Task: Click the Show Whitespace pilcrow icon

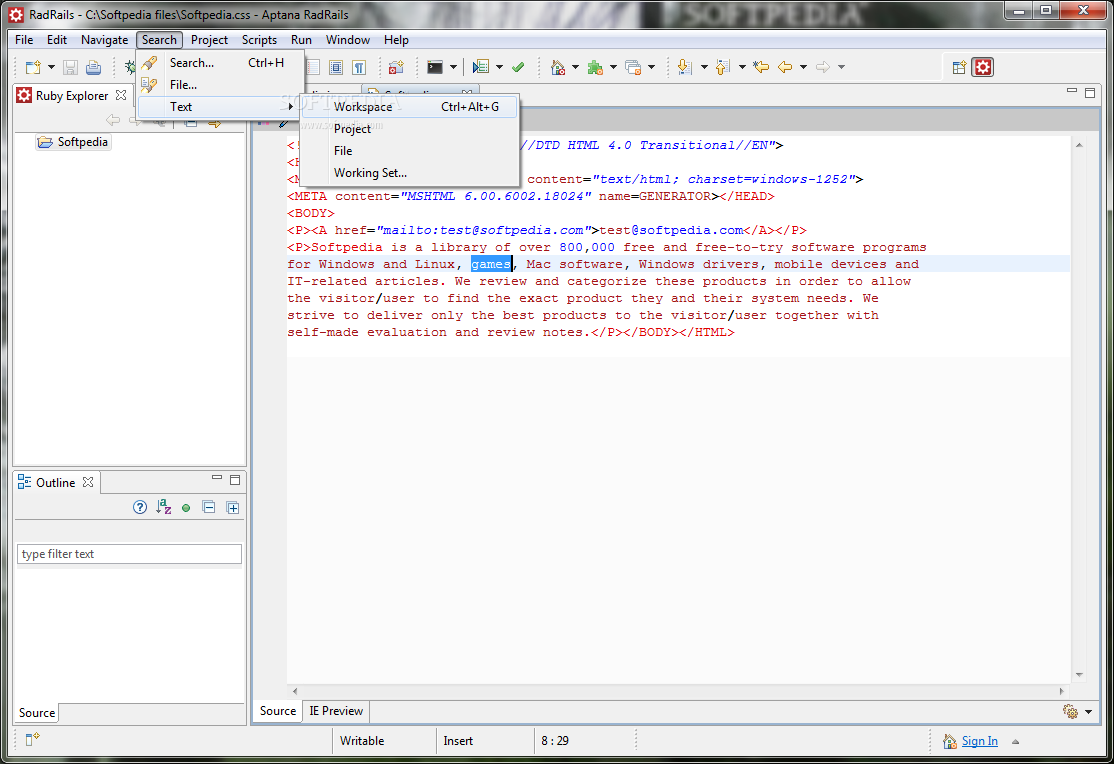Action: [359, 68]
